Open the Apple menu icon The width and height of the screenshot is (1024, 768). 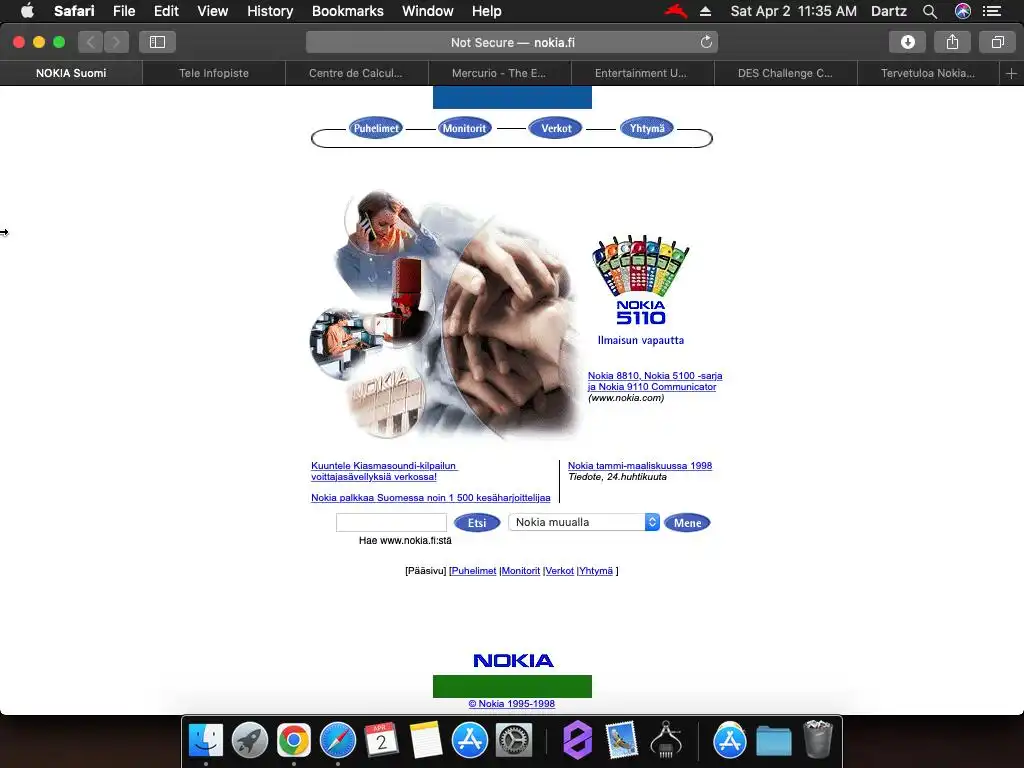click(x=27, y=11)
